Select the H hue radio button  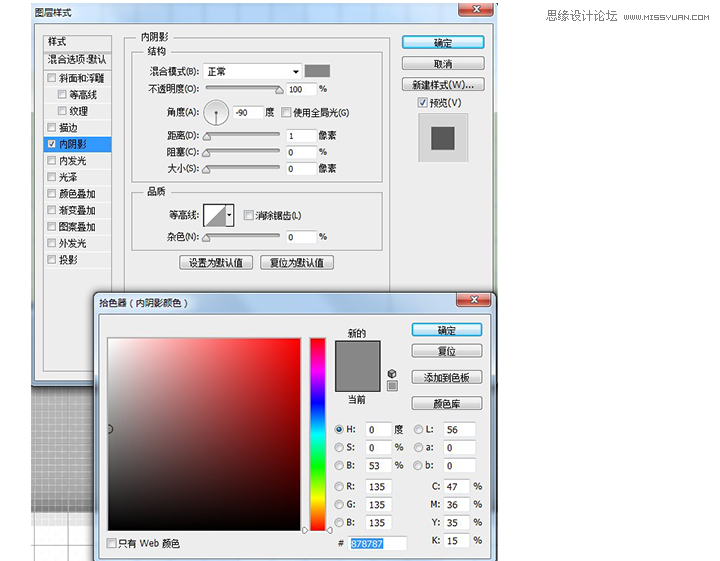pos(339,429)
